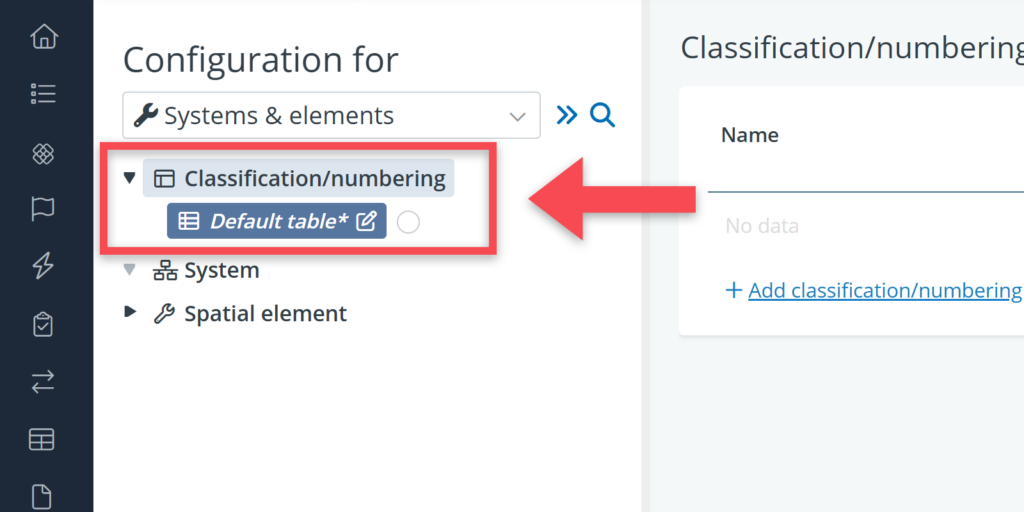
Task: Select the radio button beside Default table
Action: coord(408,222)
